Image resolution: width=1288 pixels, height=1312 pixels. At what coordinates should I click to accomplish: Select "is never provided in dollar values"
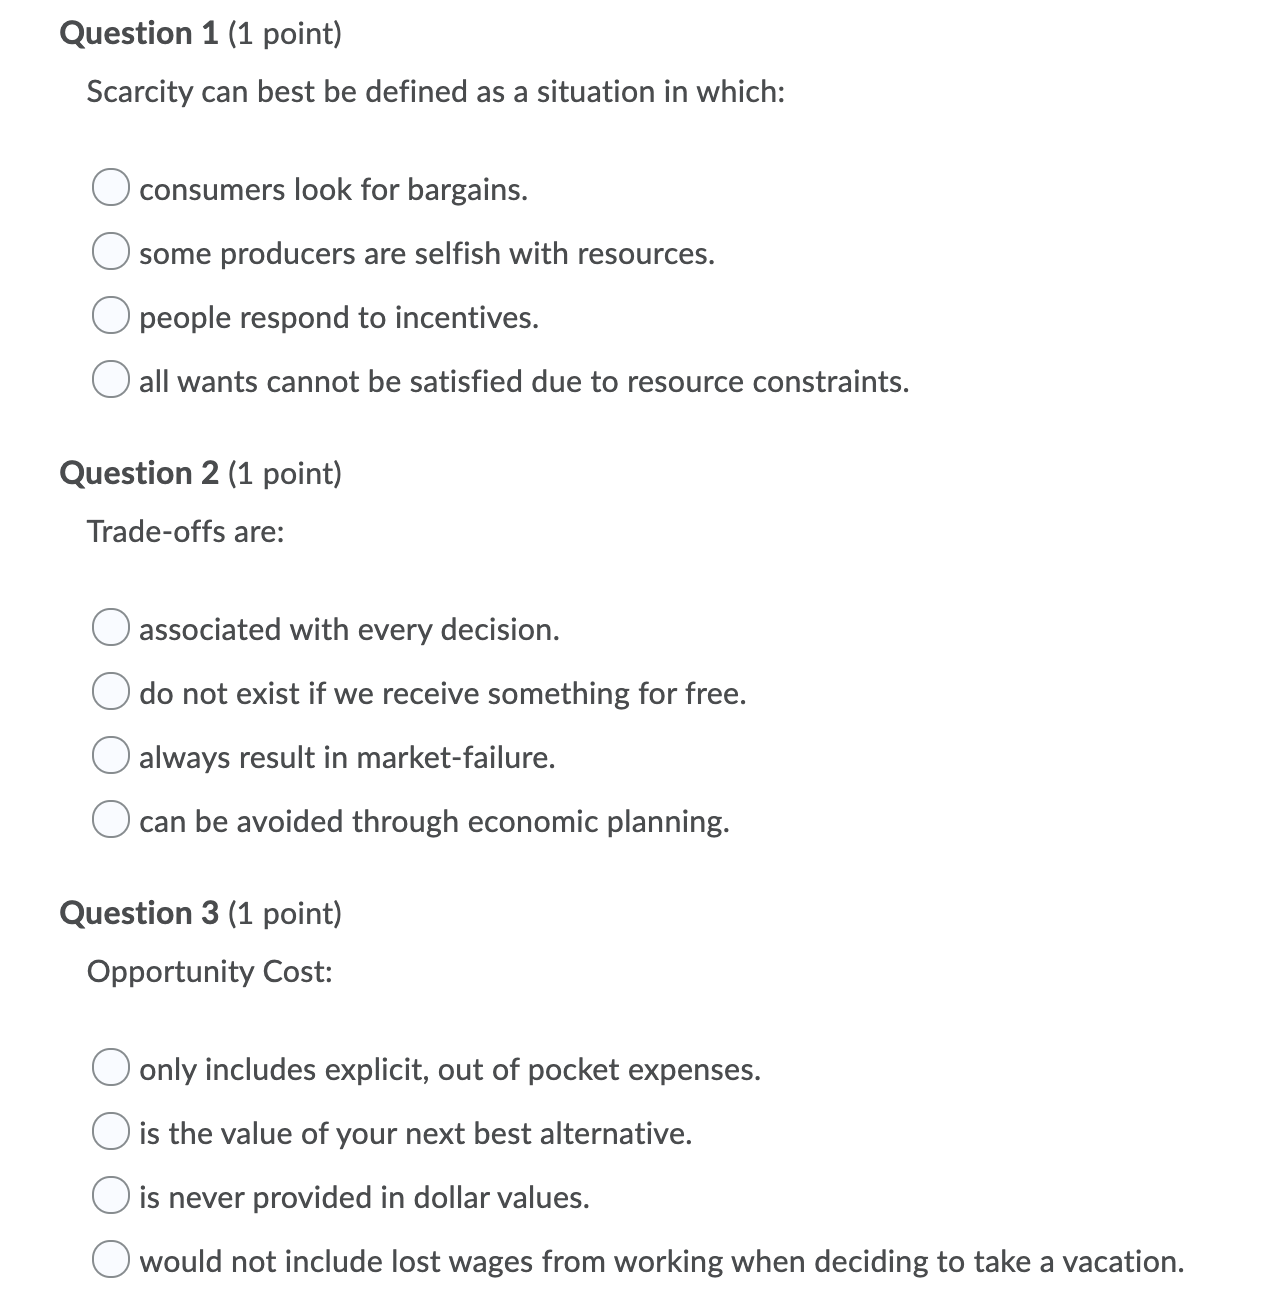tap(112, 1196)
